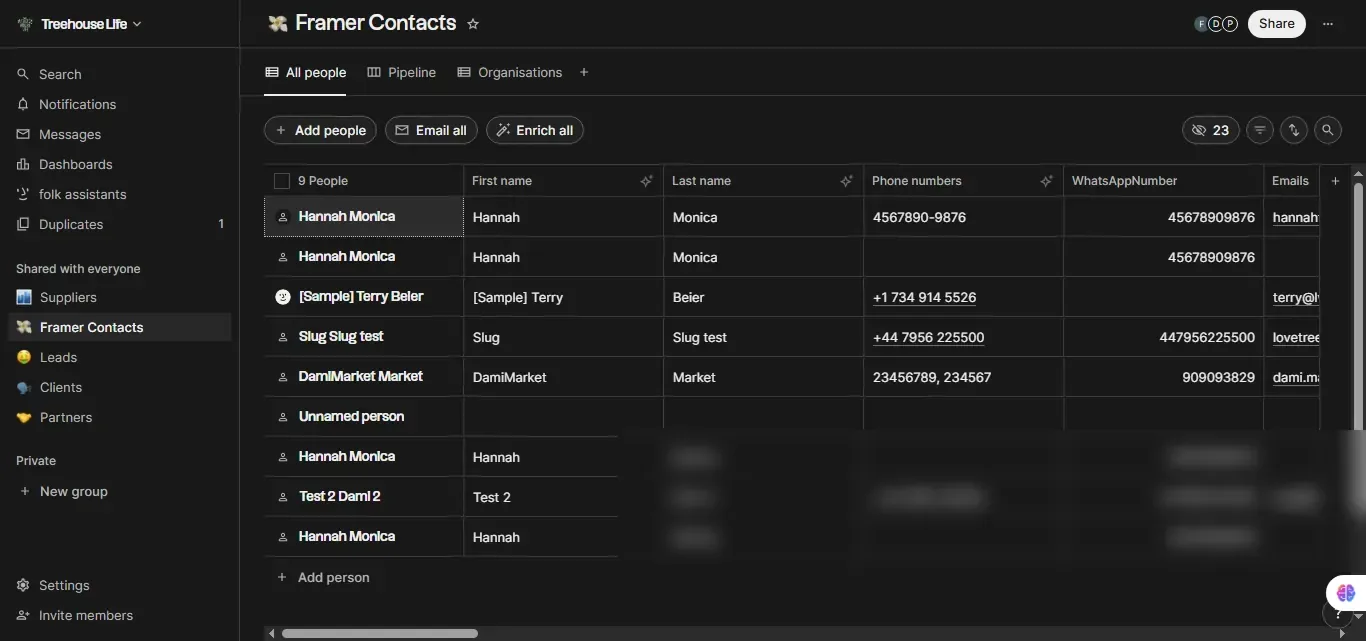The image size is (1366, 641).
Task: Open the DamiMarket Market contact
Action: coord(360,376)
